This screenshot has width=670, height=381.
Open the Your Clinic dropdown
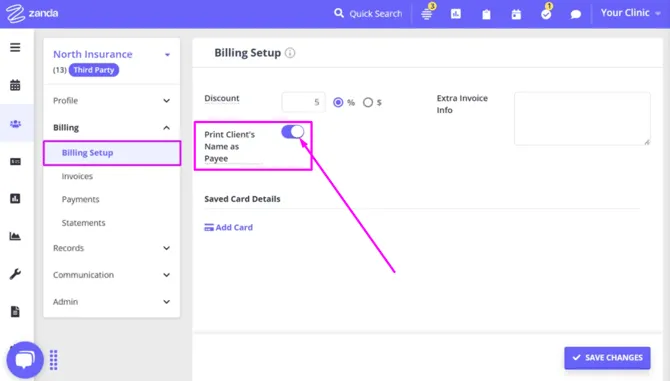click(630, 13)
